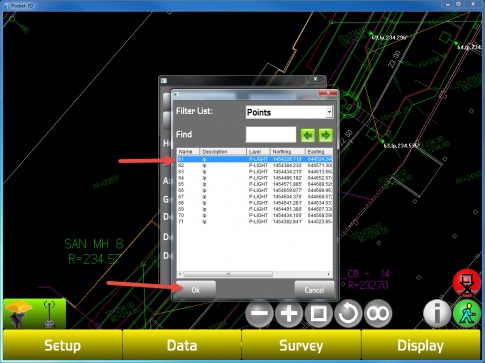
Task: Click the rotate view circular arrow icon
Action: [x=348, y=314]
